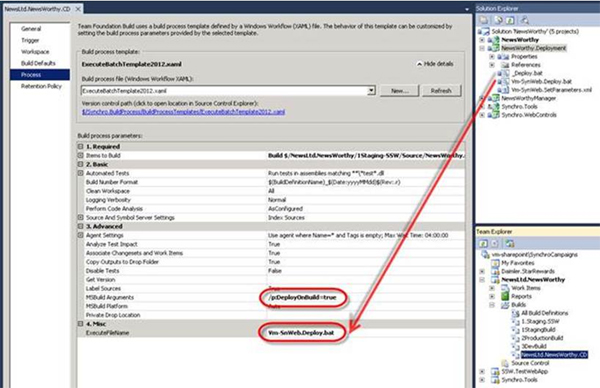Expand the Source And Symbol Server Settings row
The image size is (600, 388).
80,217
